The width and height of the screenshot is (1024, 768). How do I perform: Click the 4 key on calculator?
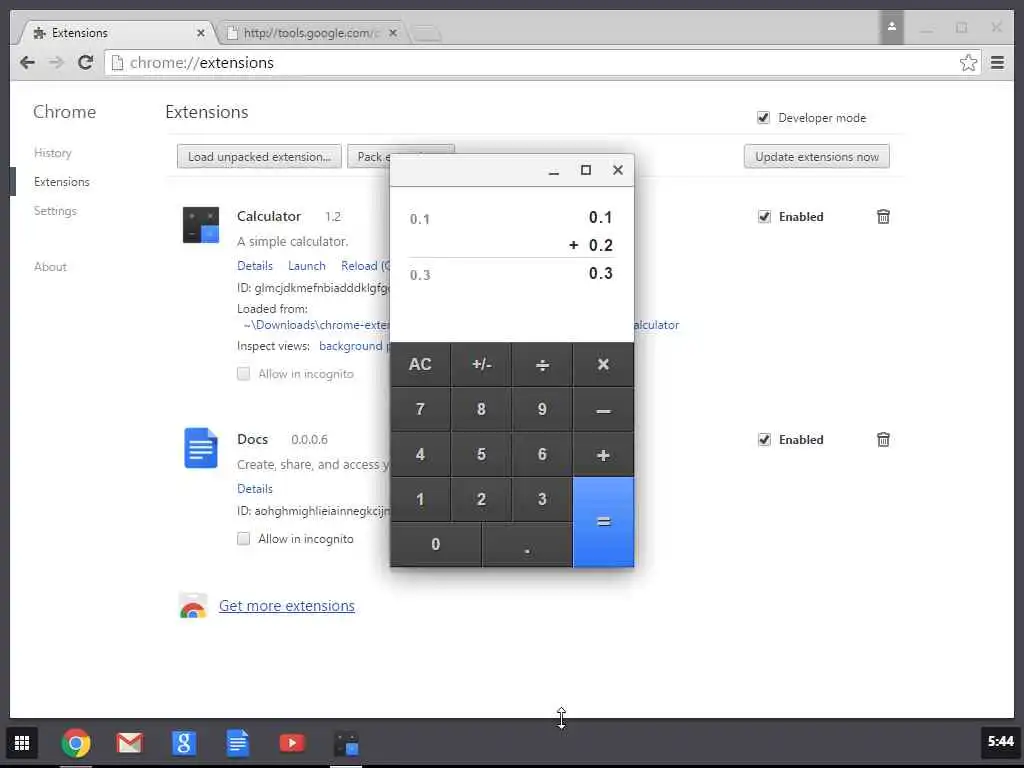click(420, 455)
